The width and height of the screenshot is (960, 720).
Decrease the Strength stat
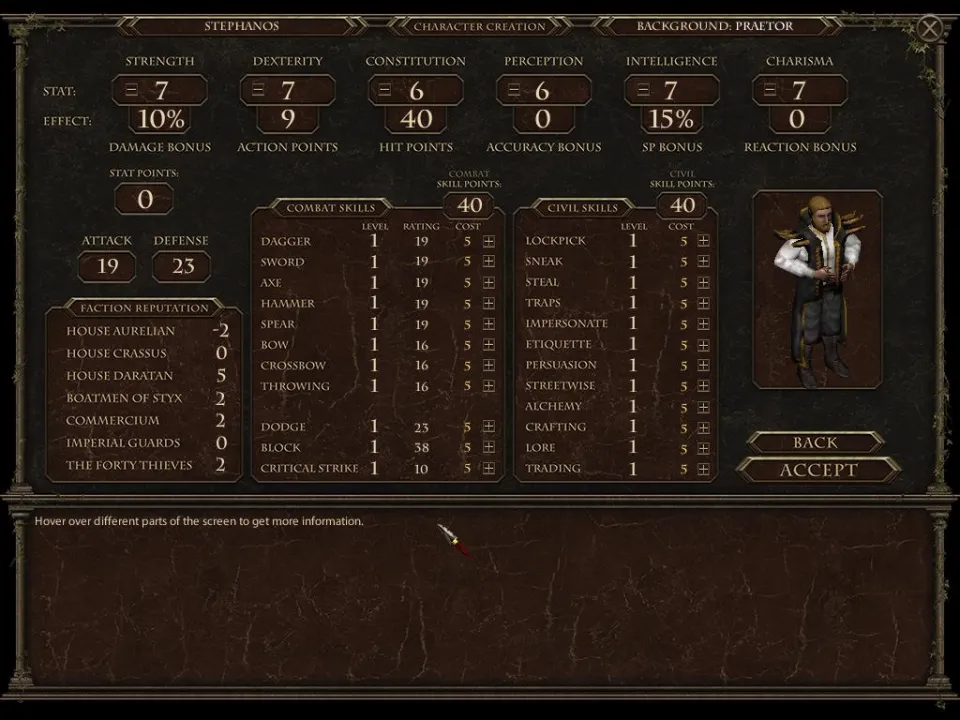click(131, 91)
